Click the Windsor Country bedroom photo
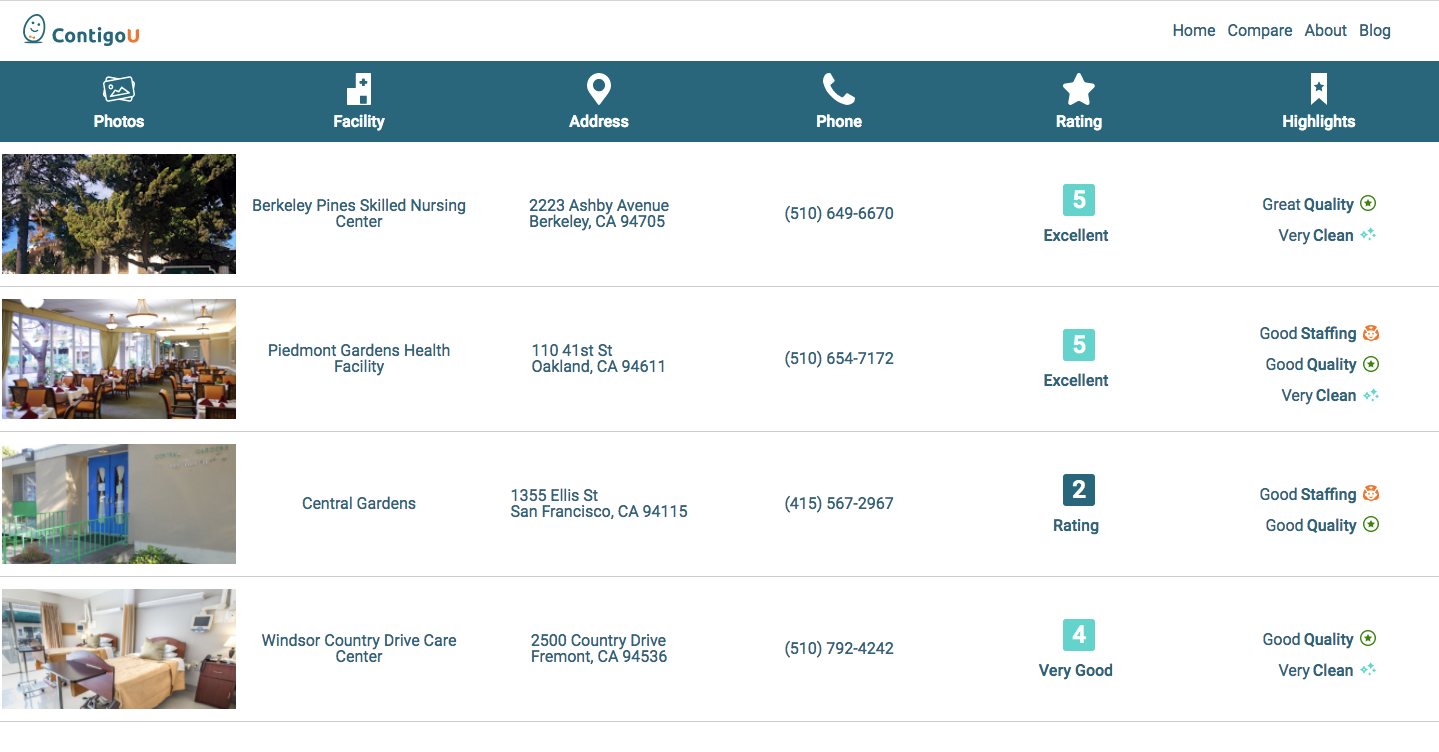 point(119,649)
